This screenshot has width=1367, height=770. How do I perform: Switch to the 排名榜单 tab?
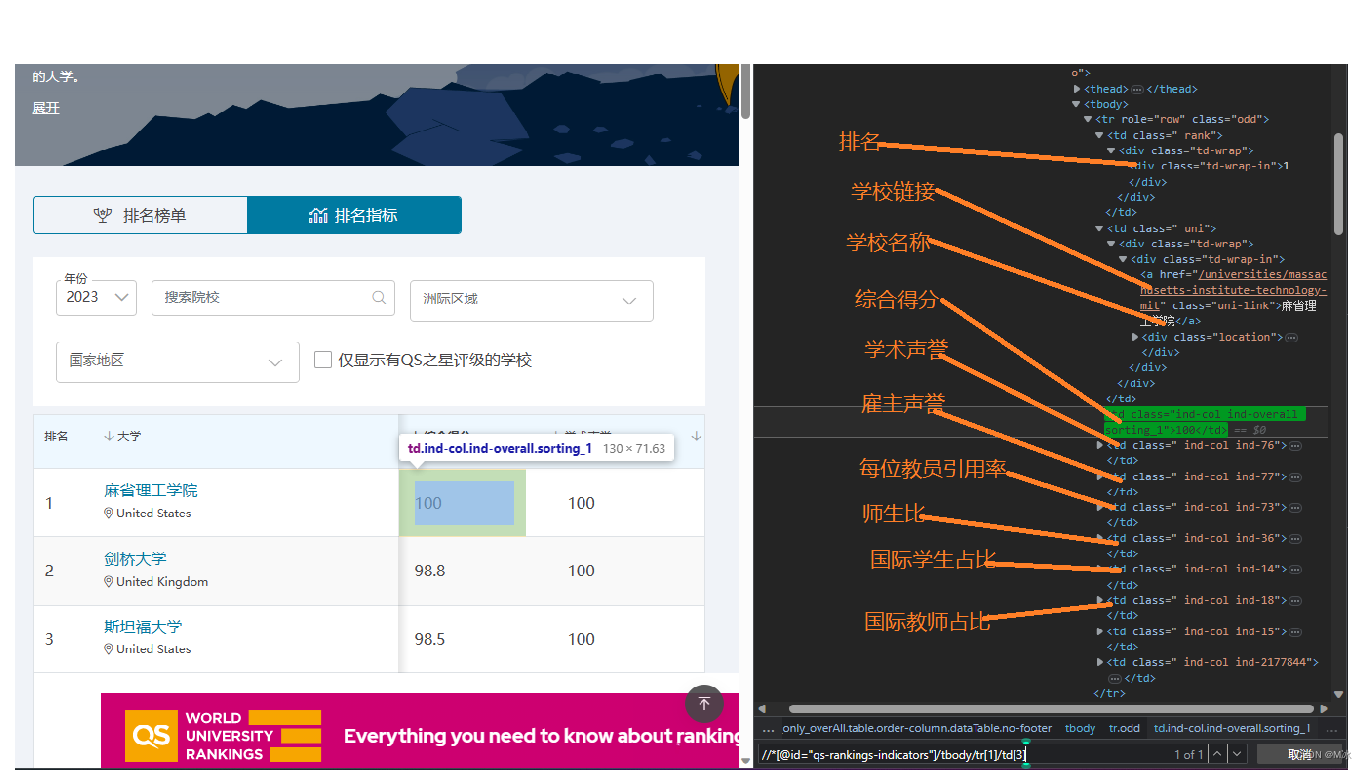click(x=140, y=215)
